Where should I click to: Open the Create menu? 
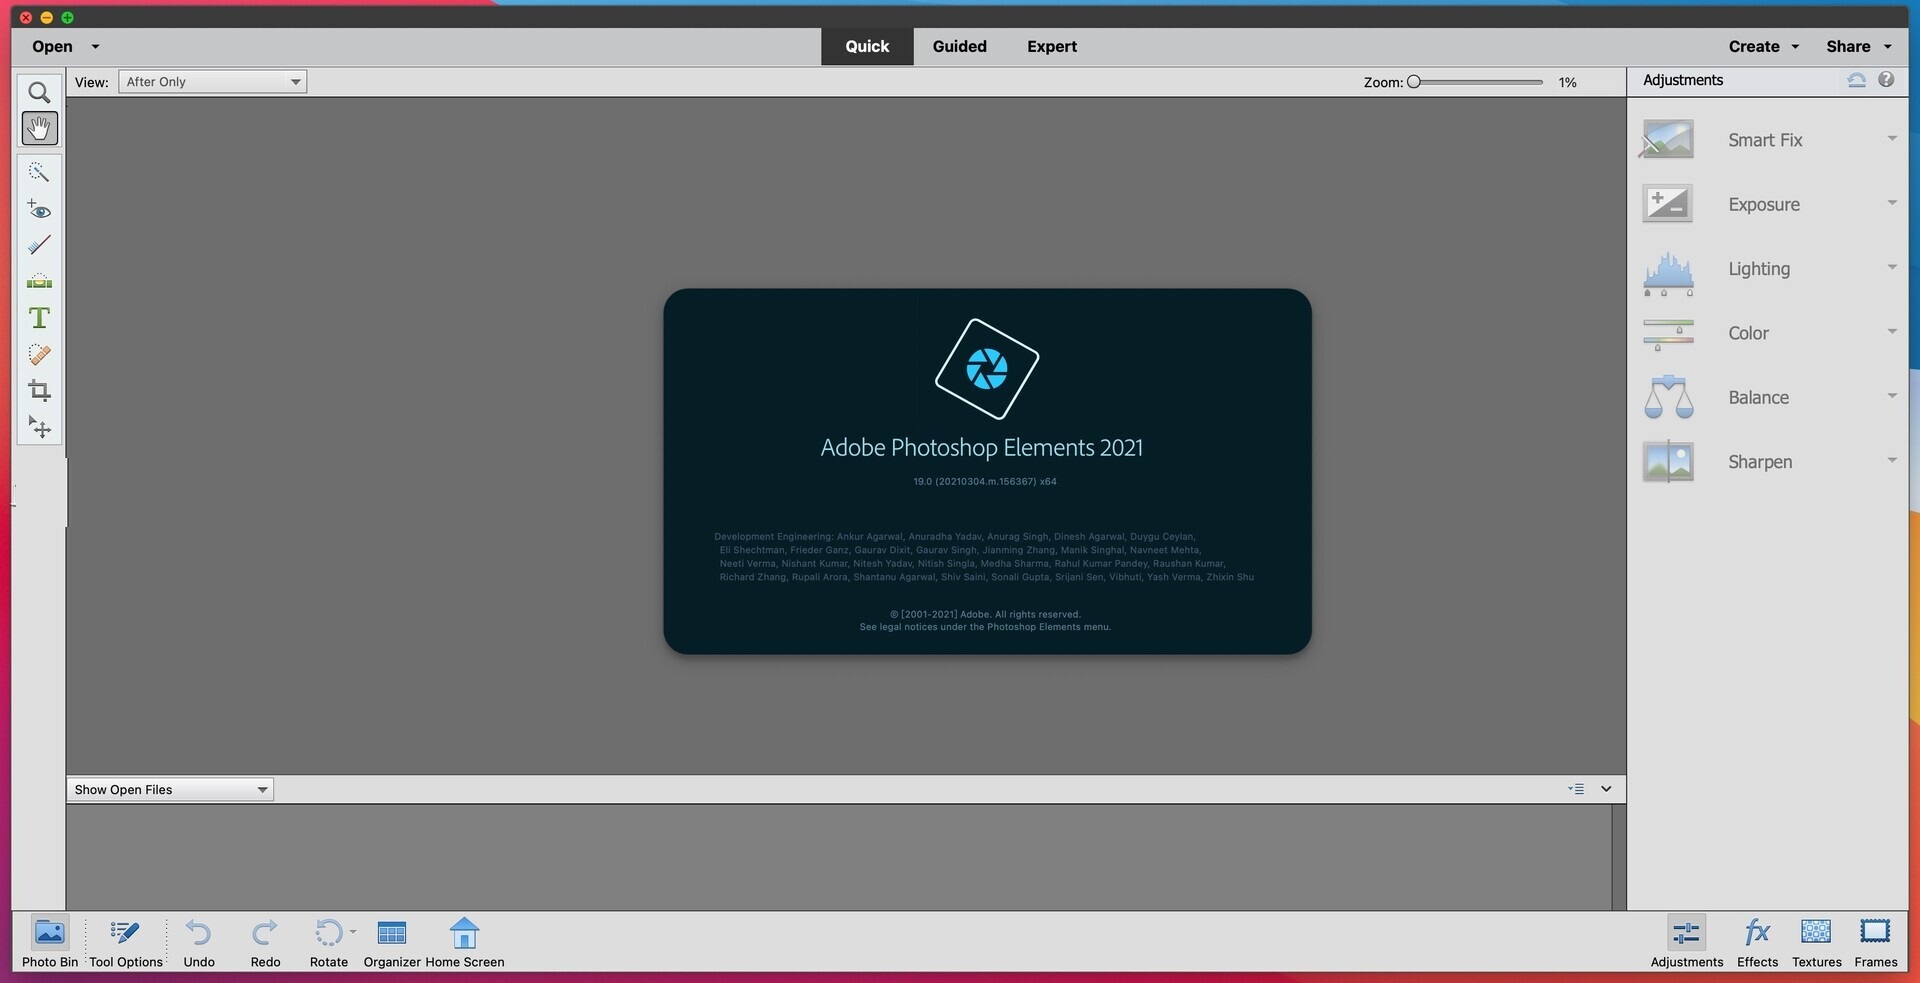coord(1764,46)
